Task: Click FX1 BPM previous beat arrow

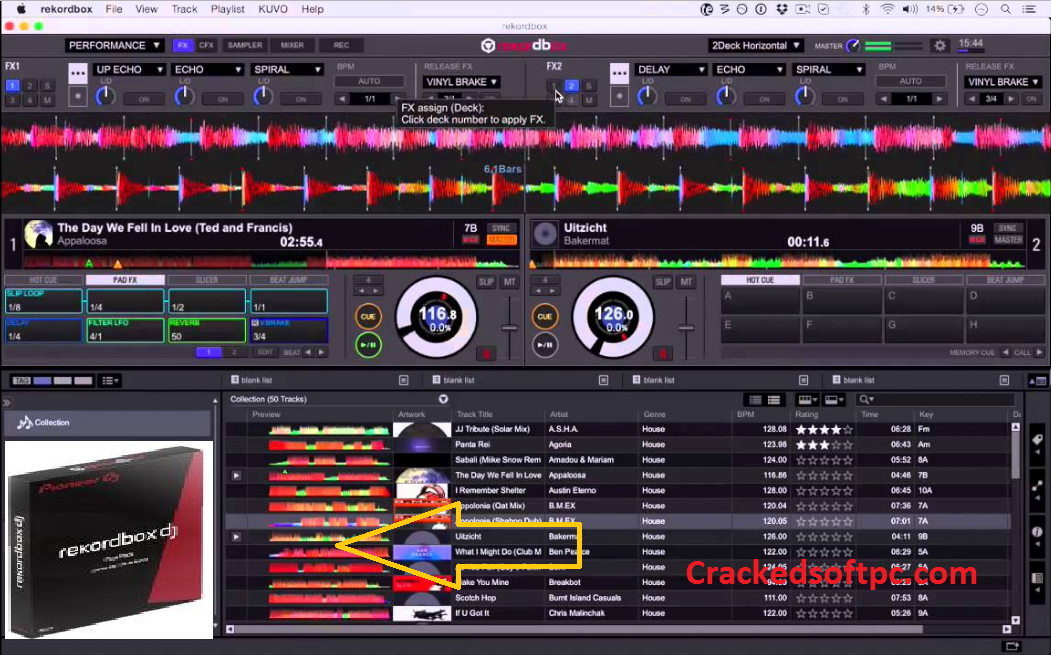Action: [x=343, y=99]
